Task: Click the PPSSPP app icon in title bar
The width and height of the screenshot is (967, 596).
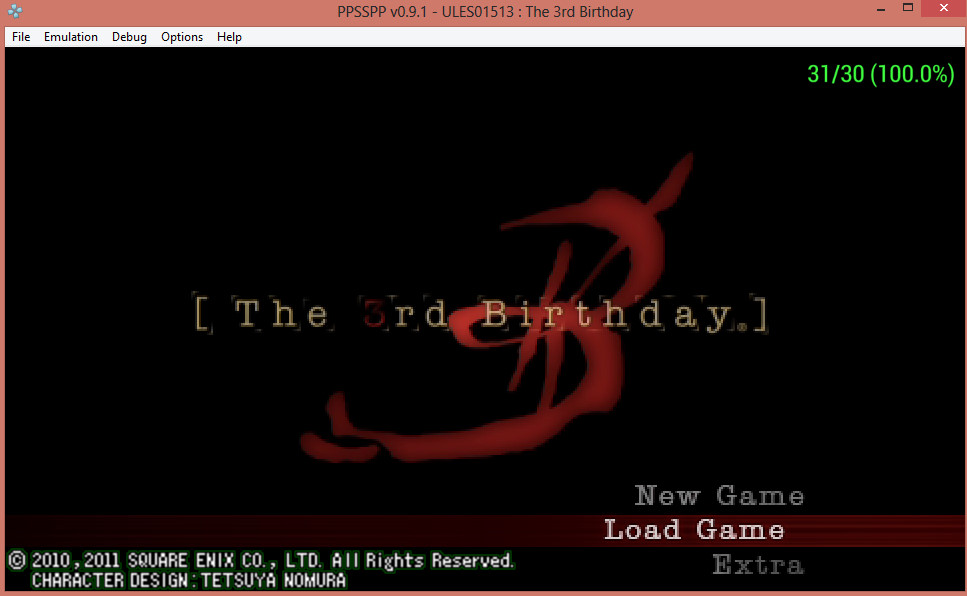Action: click(x=14, y=12)
